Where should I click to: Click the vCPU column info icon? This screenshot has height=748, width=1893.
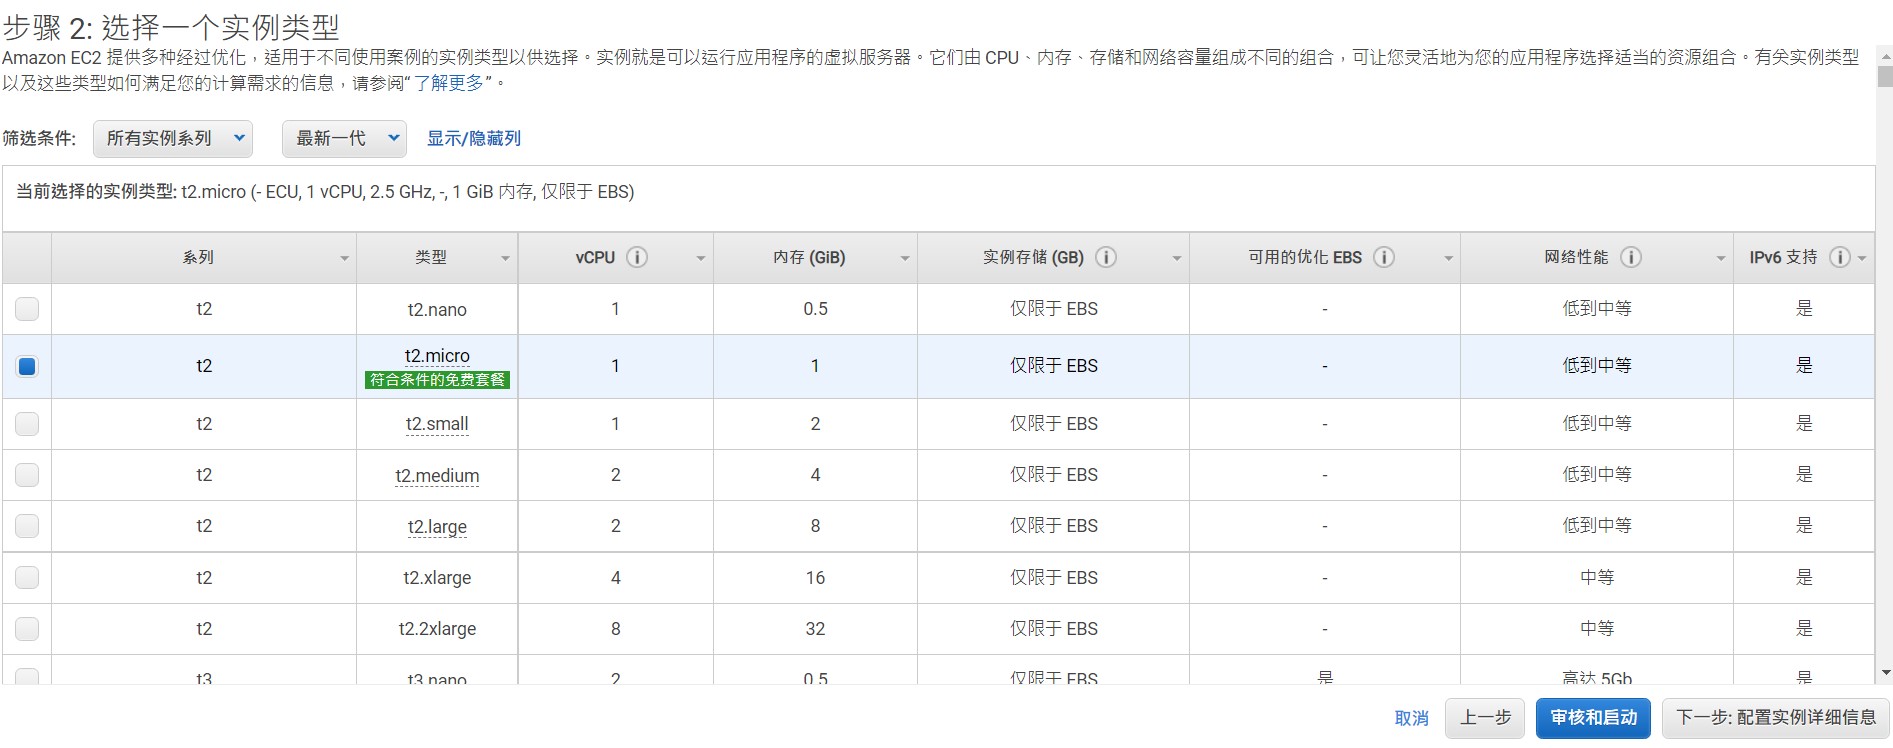click(637, 257)
